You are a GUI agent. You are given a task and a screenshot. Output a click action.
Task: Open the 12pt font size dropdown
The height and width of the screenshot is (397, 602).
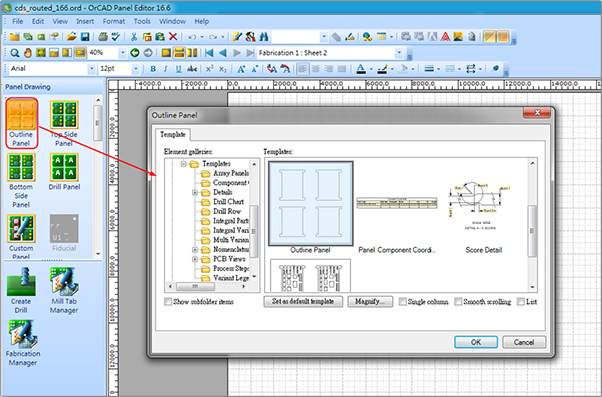136,69
